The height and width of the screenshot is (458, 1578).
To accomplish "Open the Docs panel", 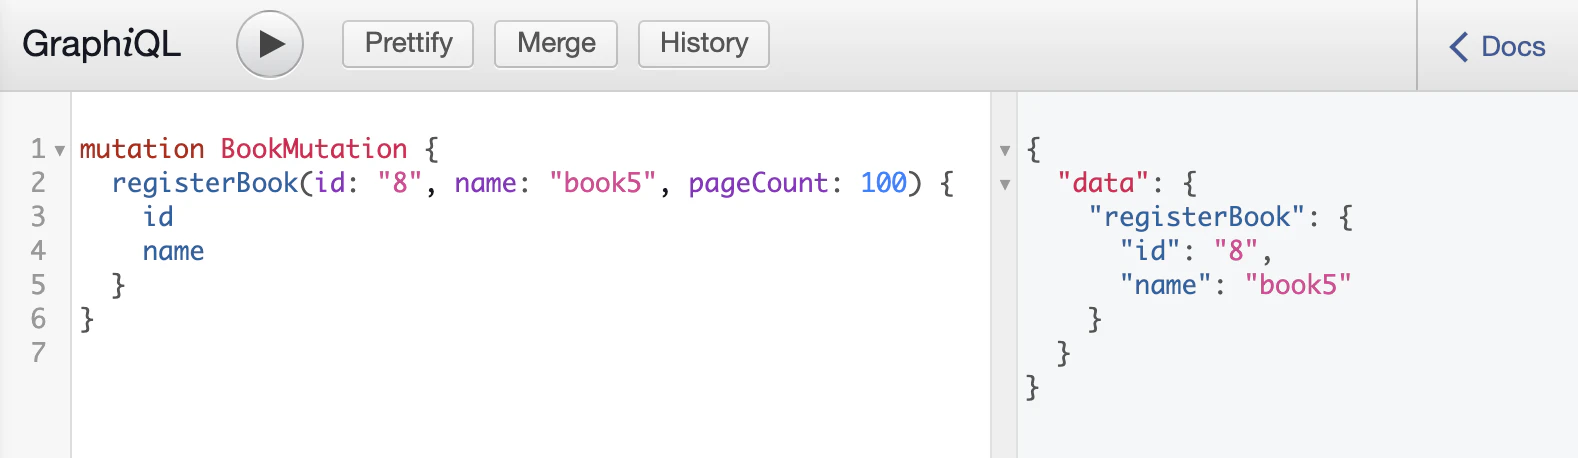I will pyautogui.click(x=1497, y=46).
